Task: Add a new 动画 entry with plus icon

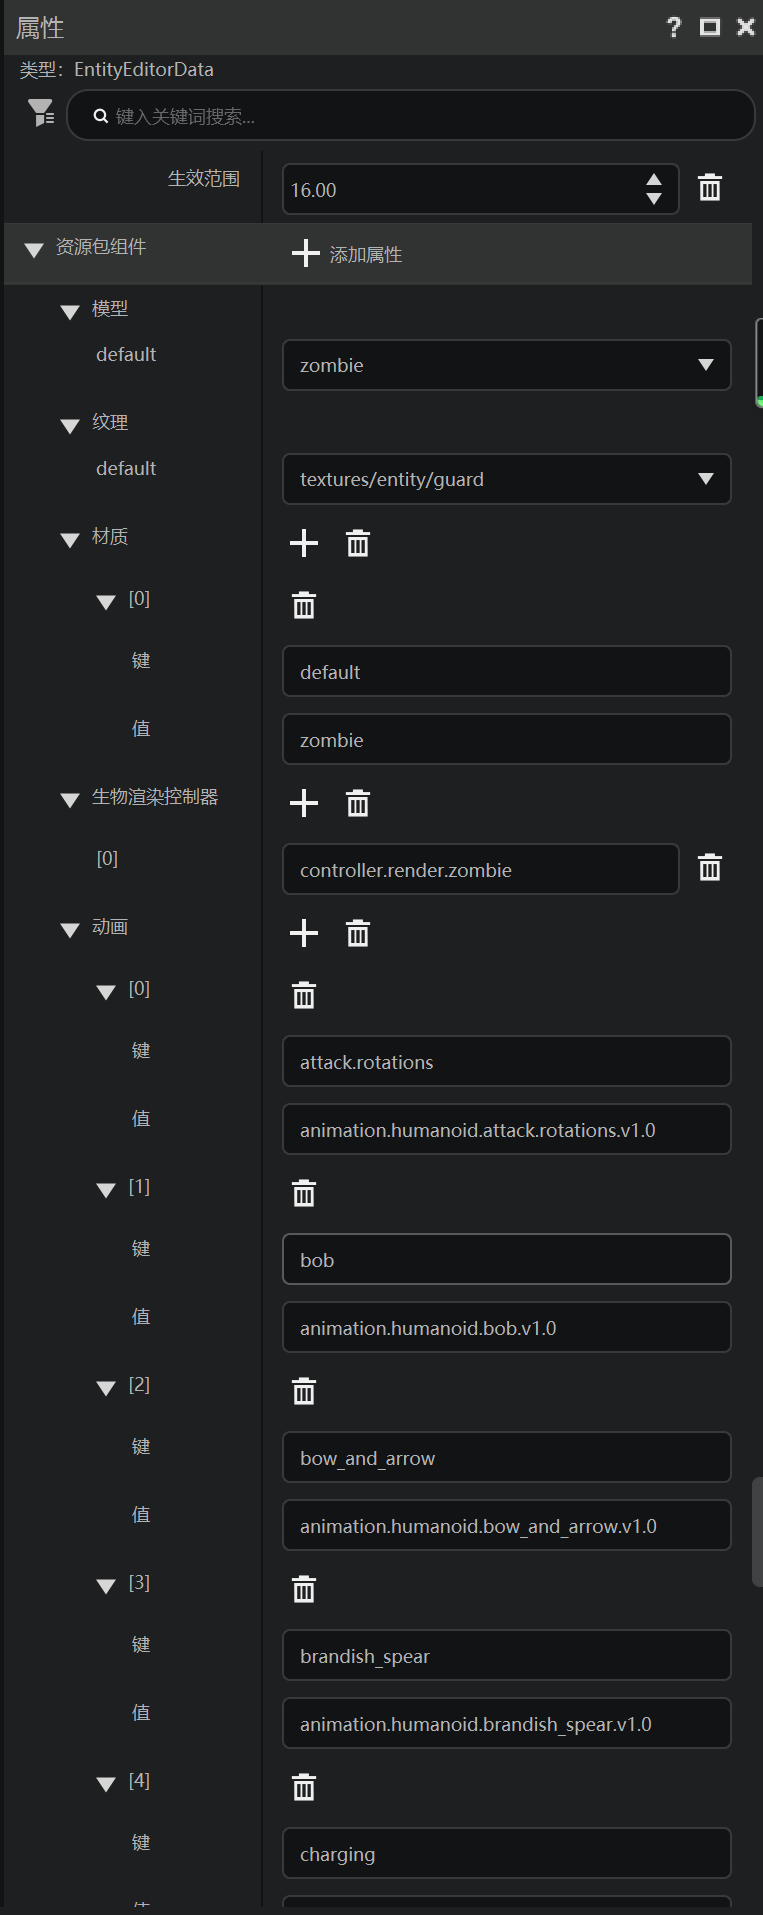Action: (304, 933)
